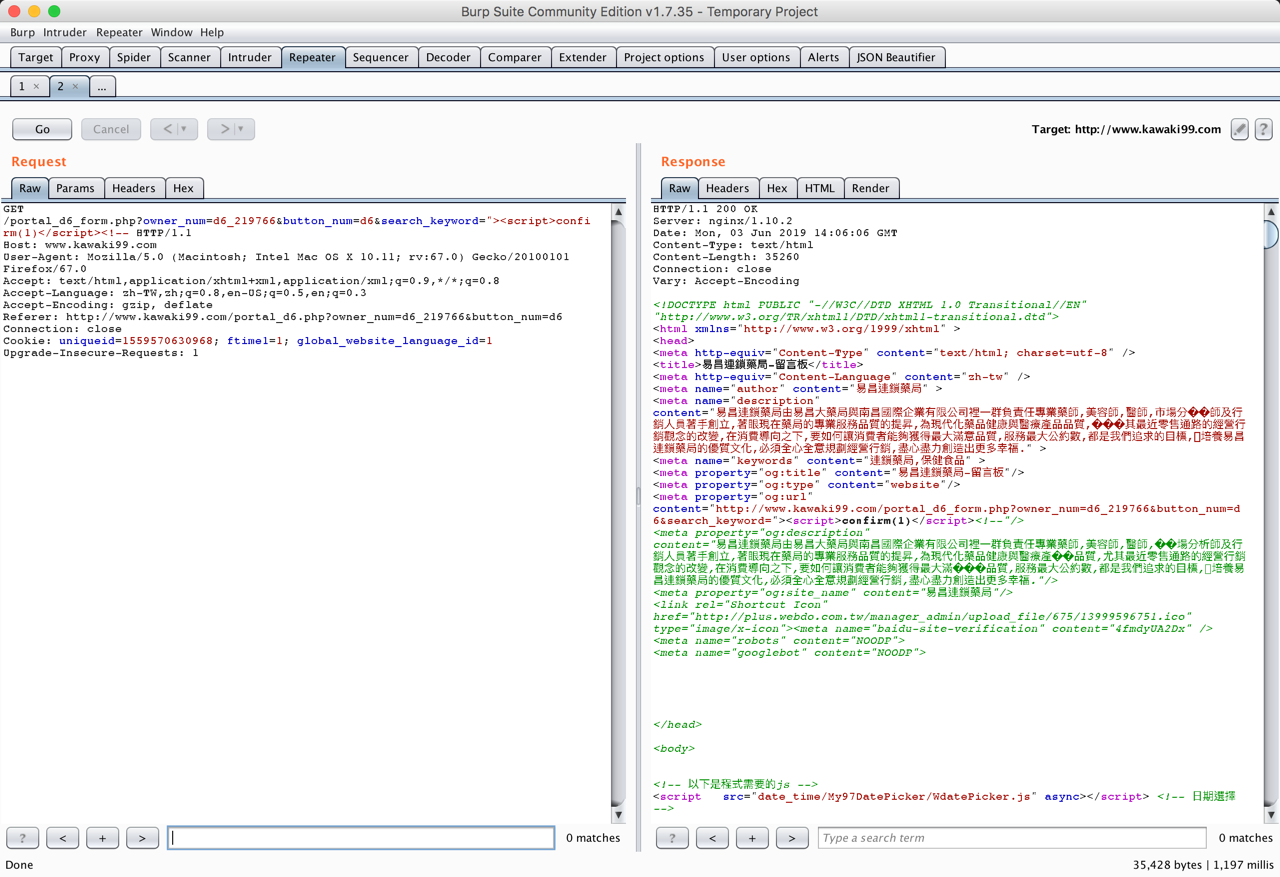Open the Intruder menu in the menu bar
The image size is (1280, 877).
(x=65, y=32)
